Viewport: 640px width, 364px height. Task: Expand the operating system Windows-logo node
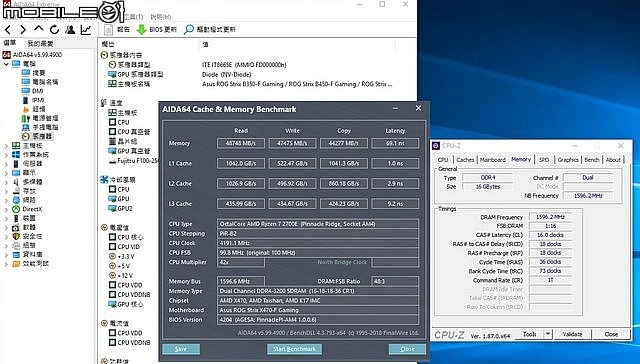click(6, 155)
